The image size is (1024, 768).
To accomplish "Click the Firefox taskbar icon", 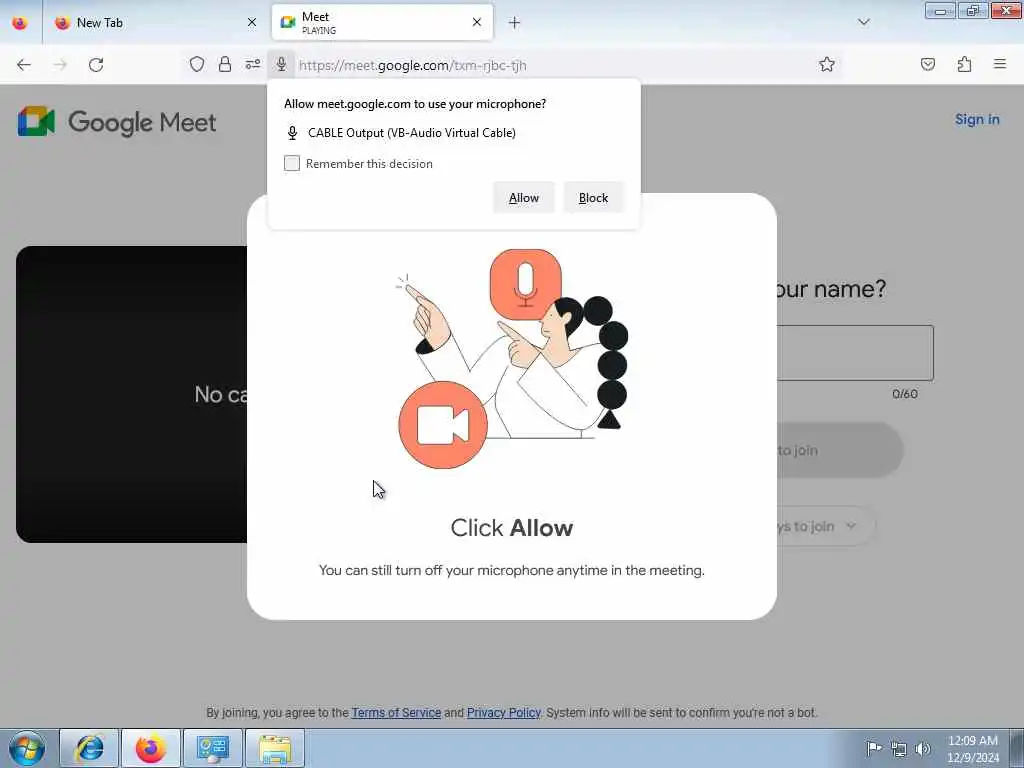I will coord(151,748).
